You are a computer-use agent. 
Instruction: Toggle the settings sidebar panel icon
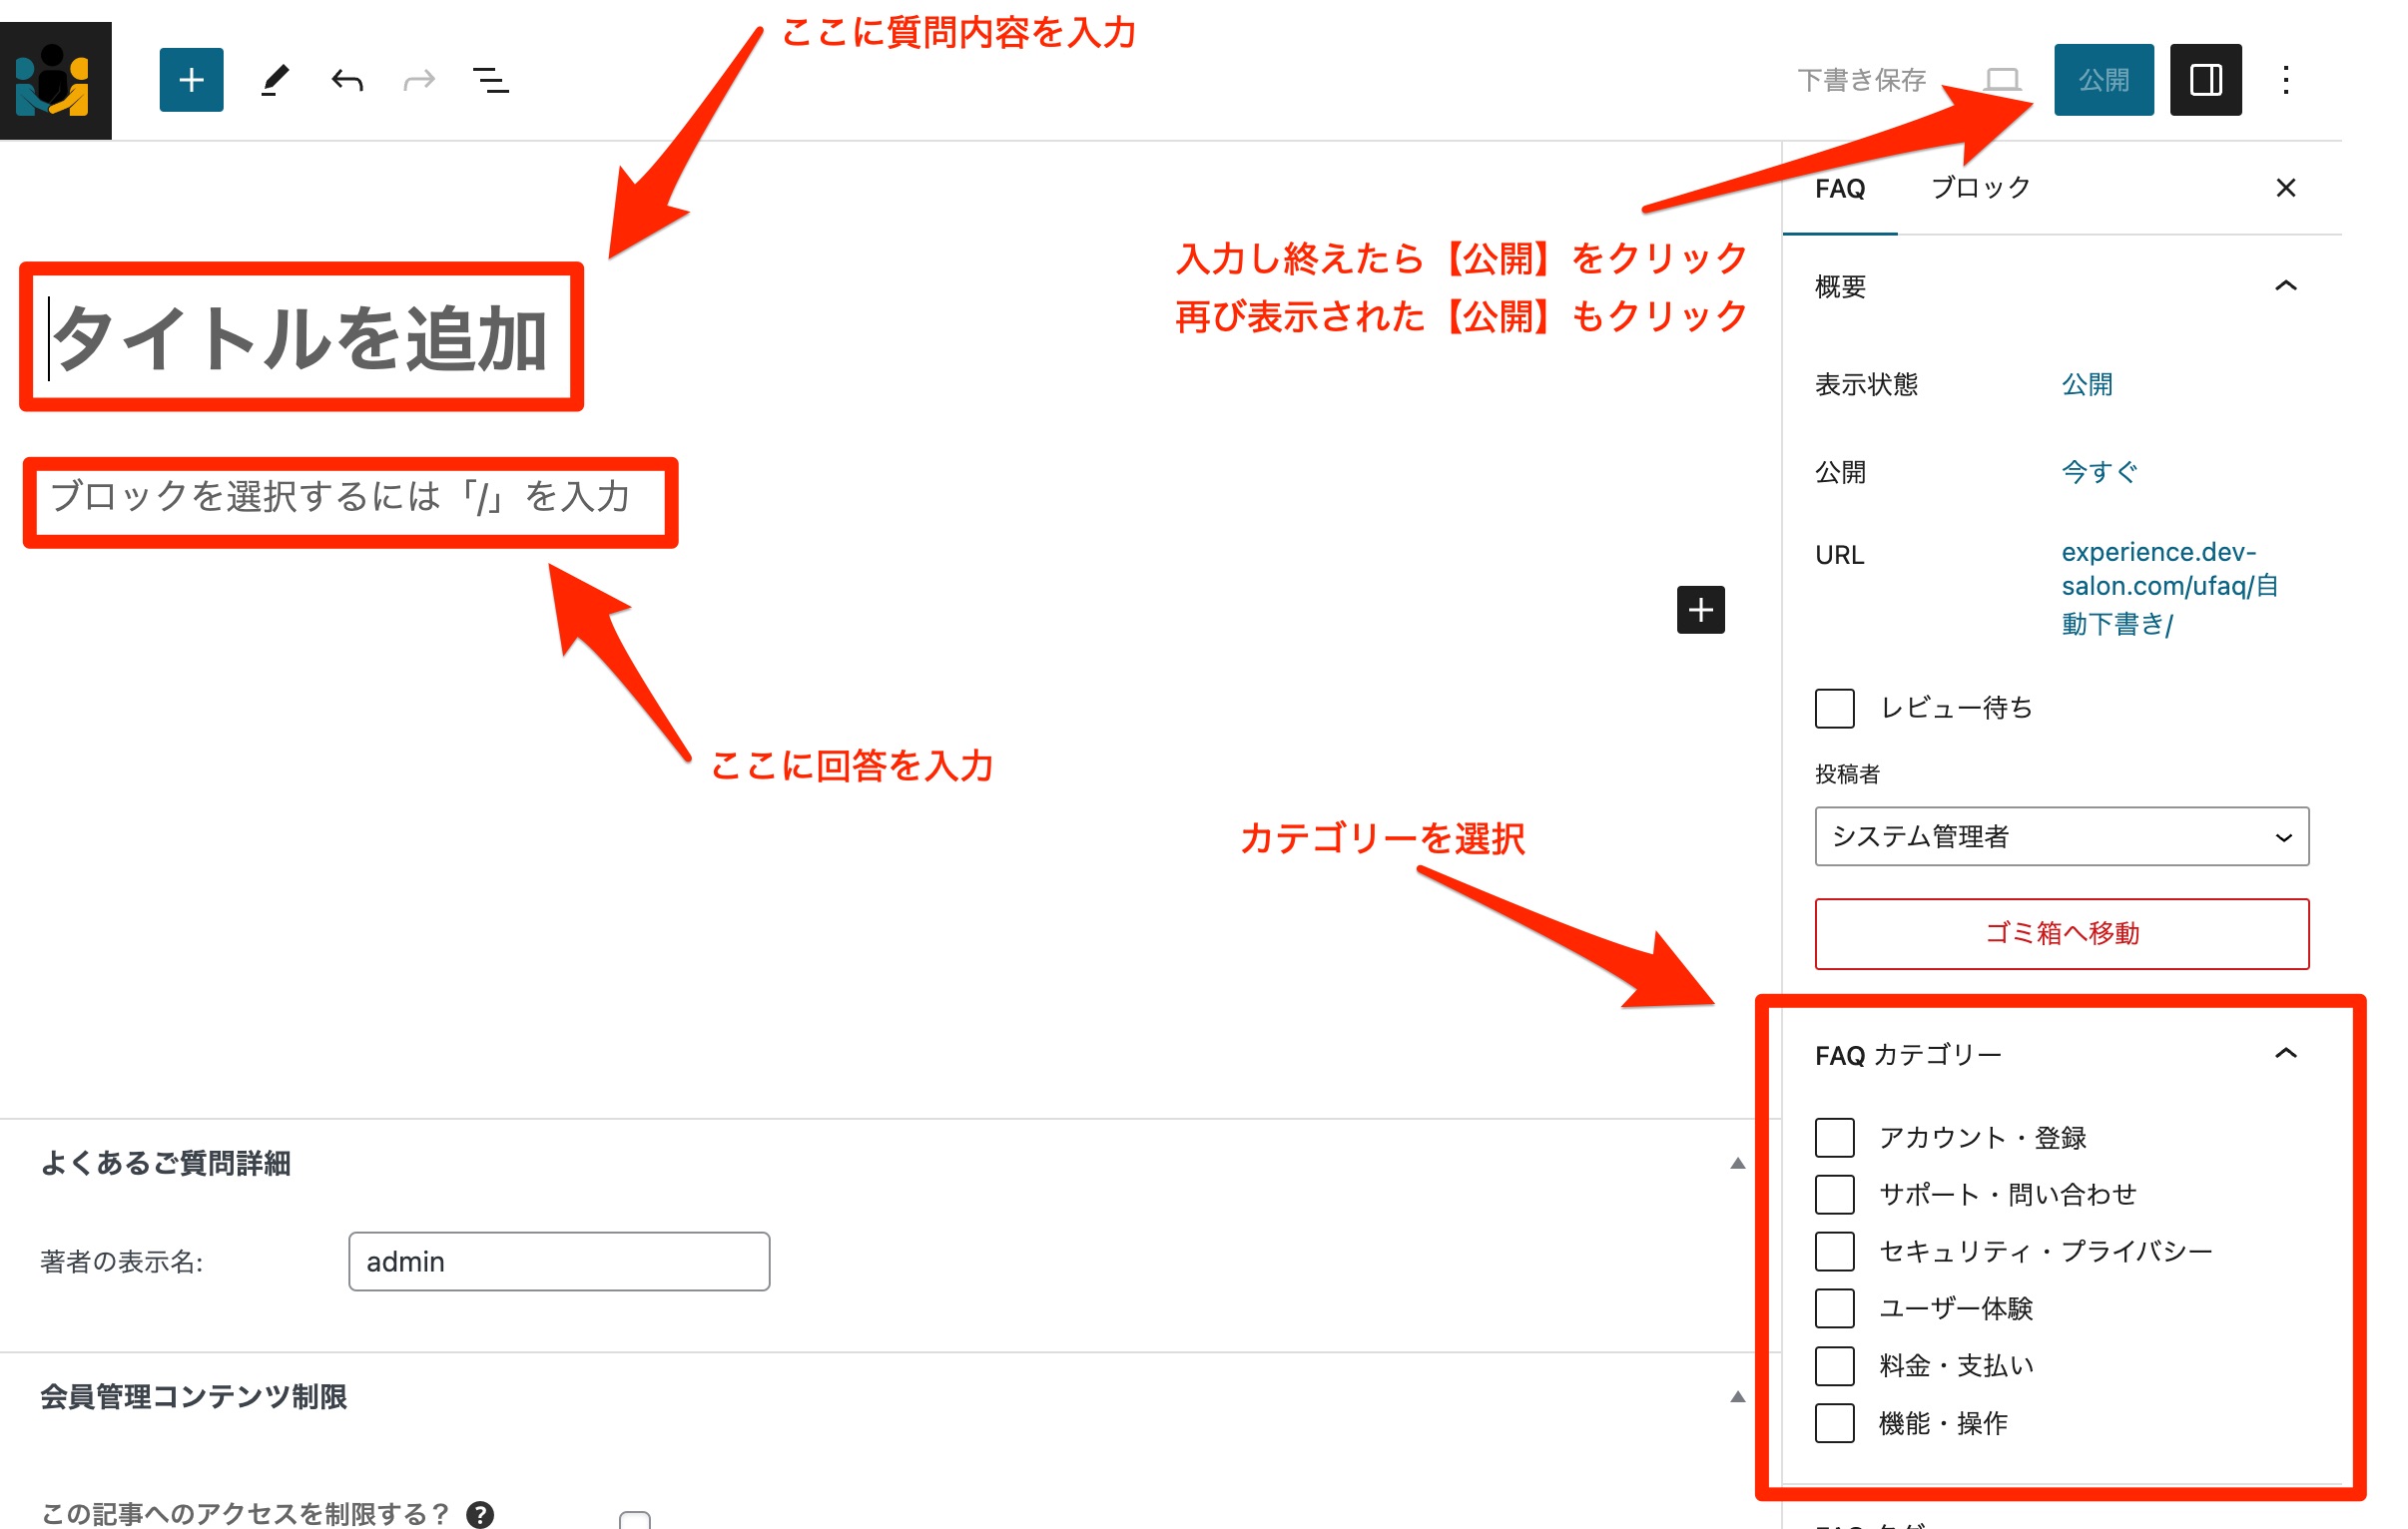point(2205,80)
